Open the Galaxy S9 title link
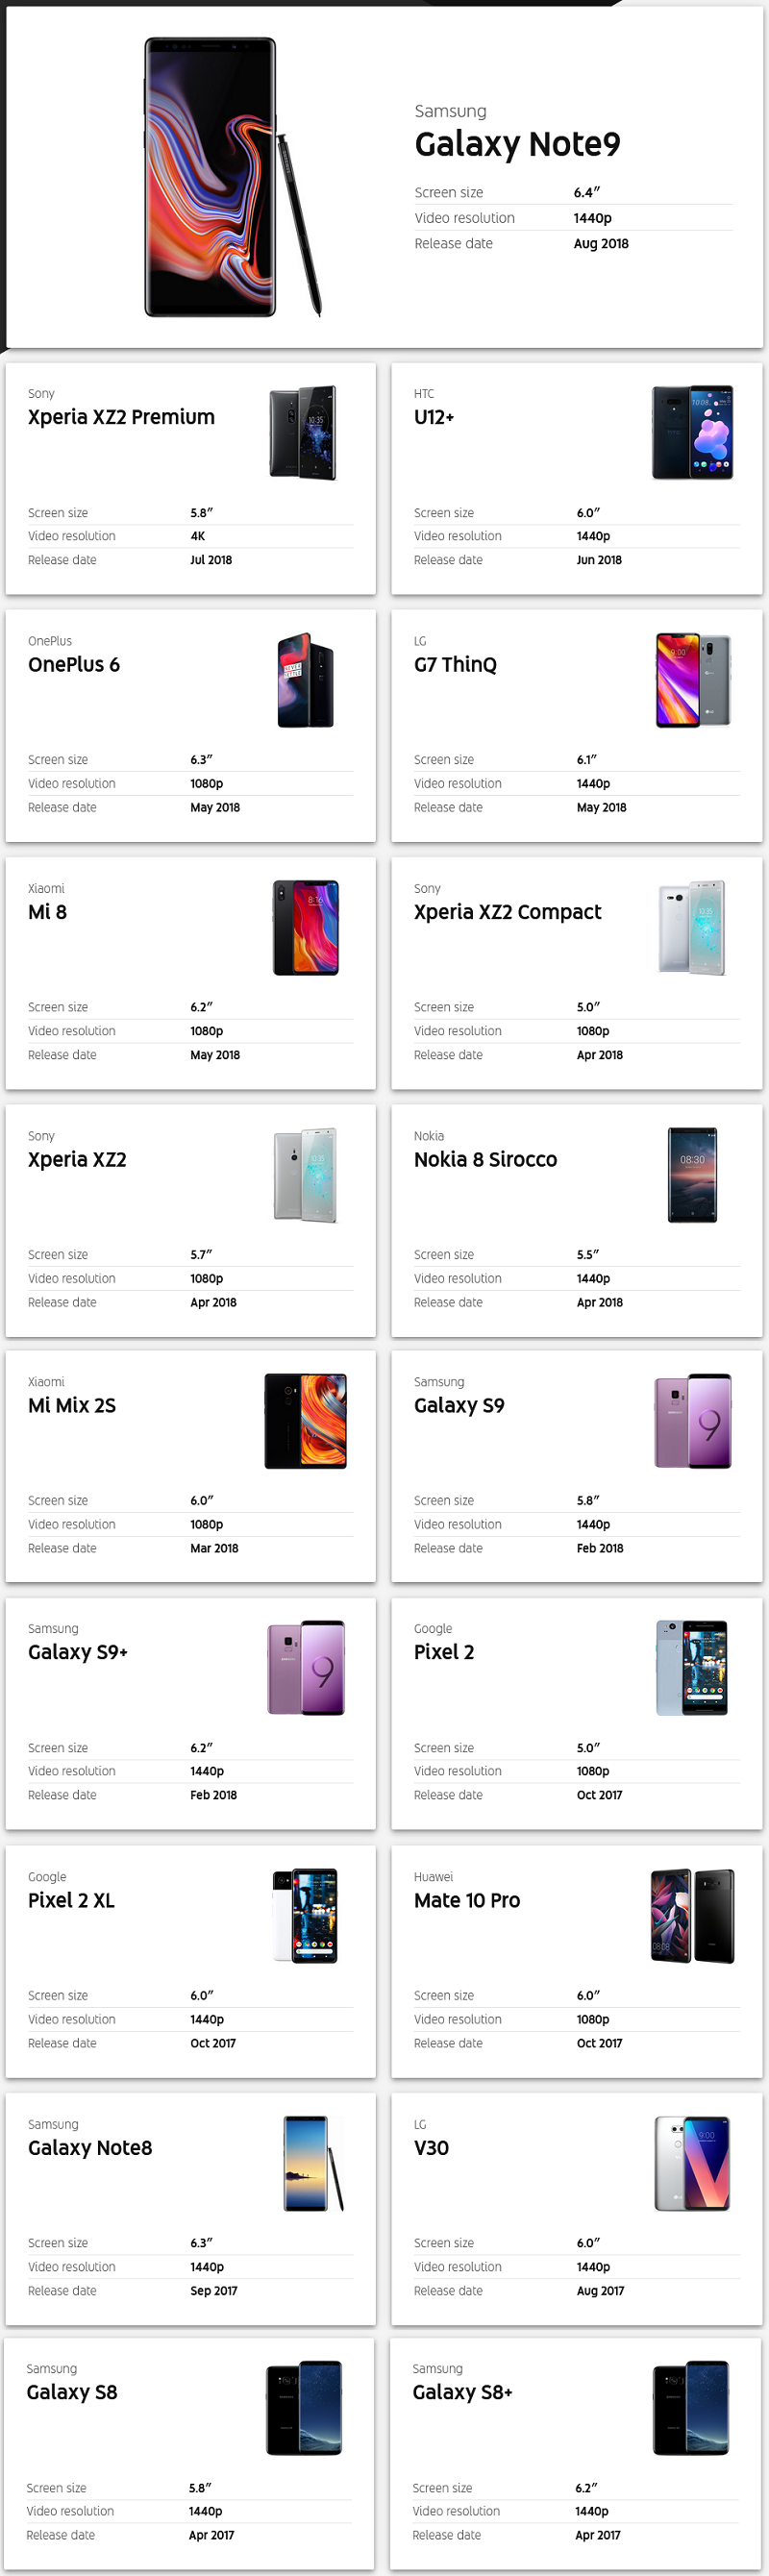 (459, 1405)
